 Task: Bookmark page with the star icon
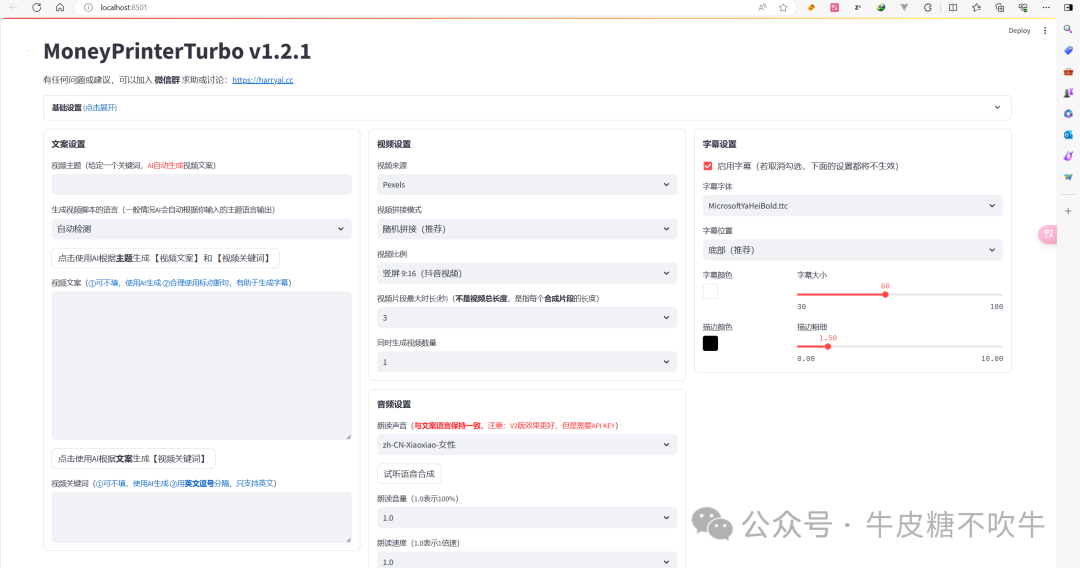pyautogui.click(x=783, y=8)
